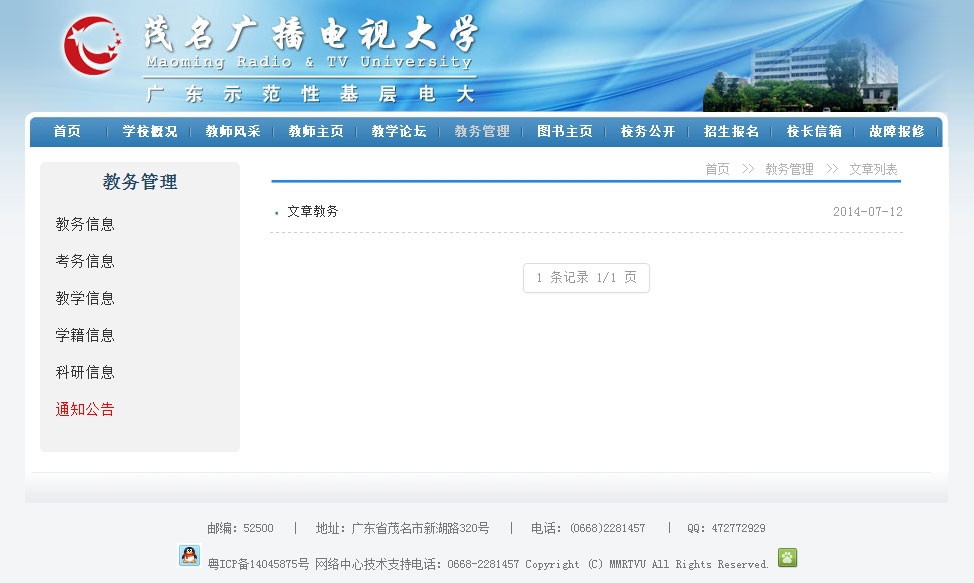Viewport: 974px width, 583px height.
Task: Open the QQ penguin icon in footer
Action: pos(189,555)
